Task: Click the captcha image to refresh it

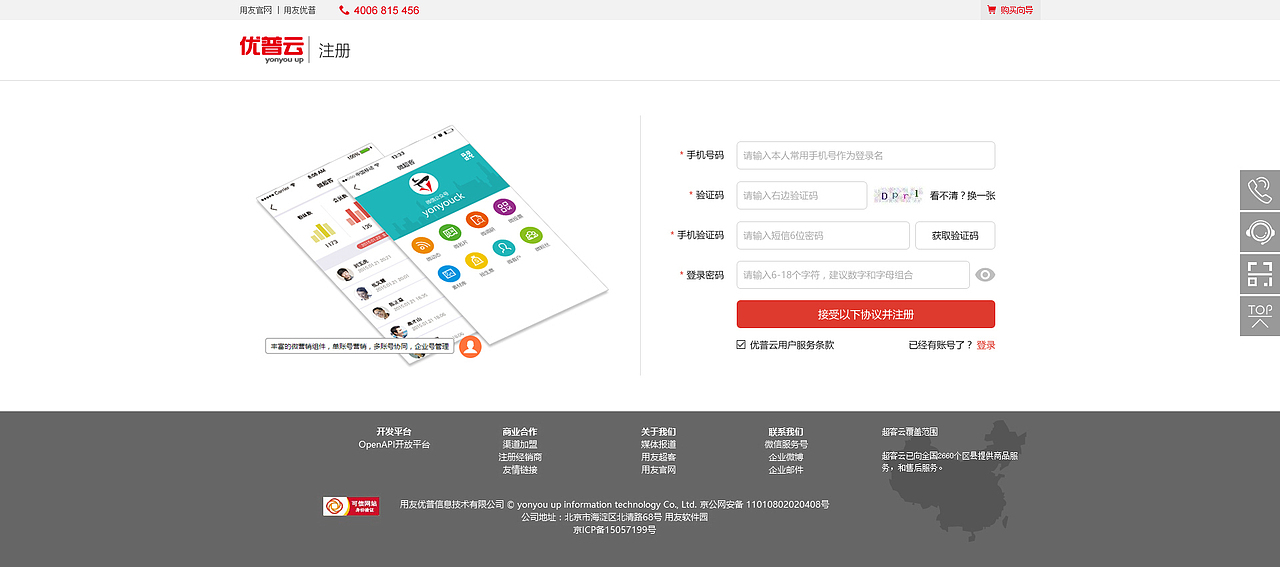Action: click(x=898, y=195)
